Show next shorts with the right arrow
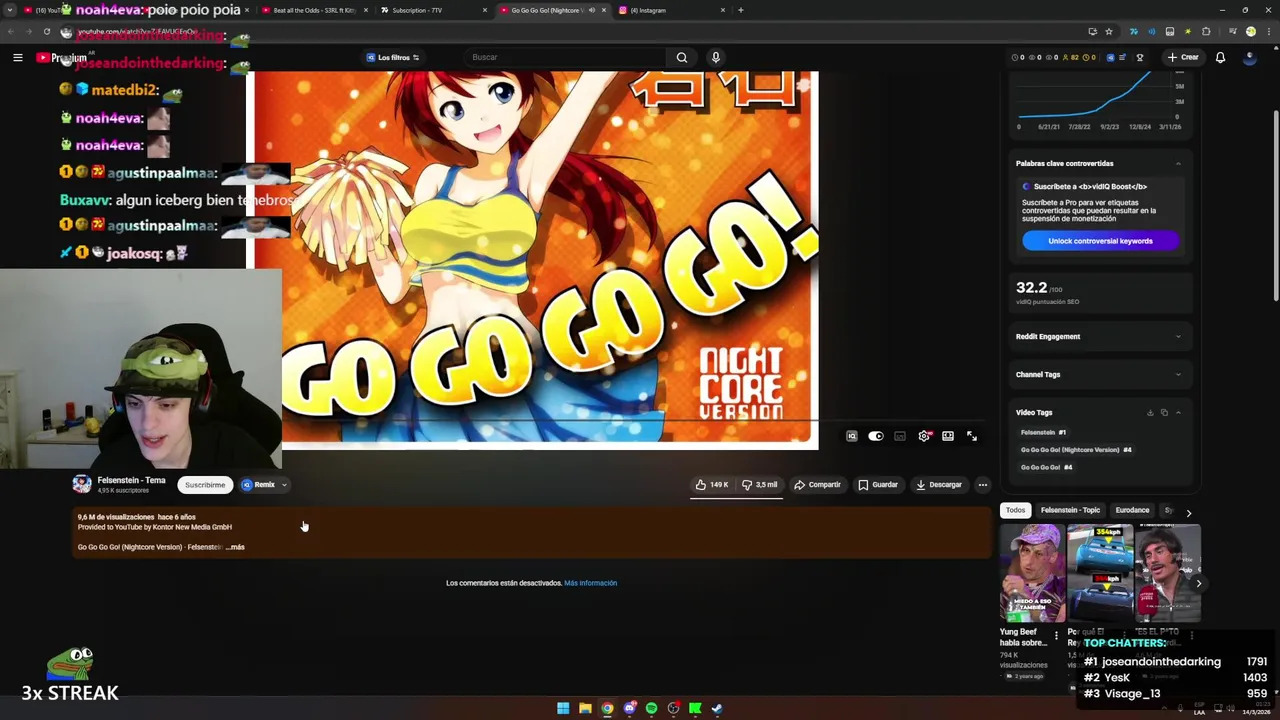Viewport: 1280px width, 720px height. click(1198, 583)
